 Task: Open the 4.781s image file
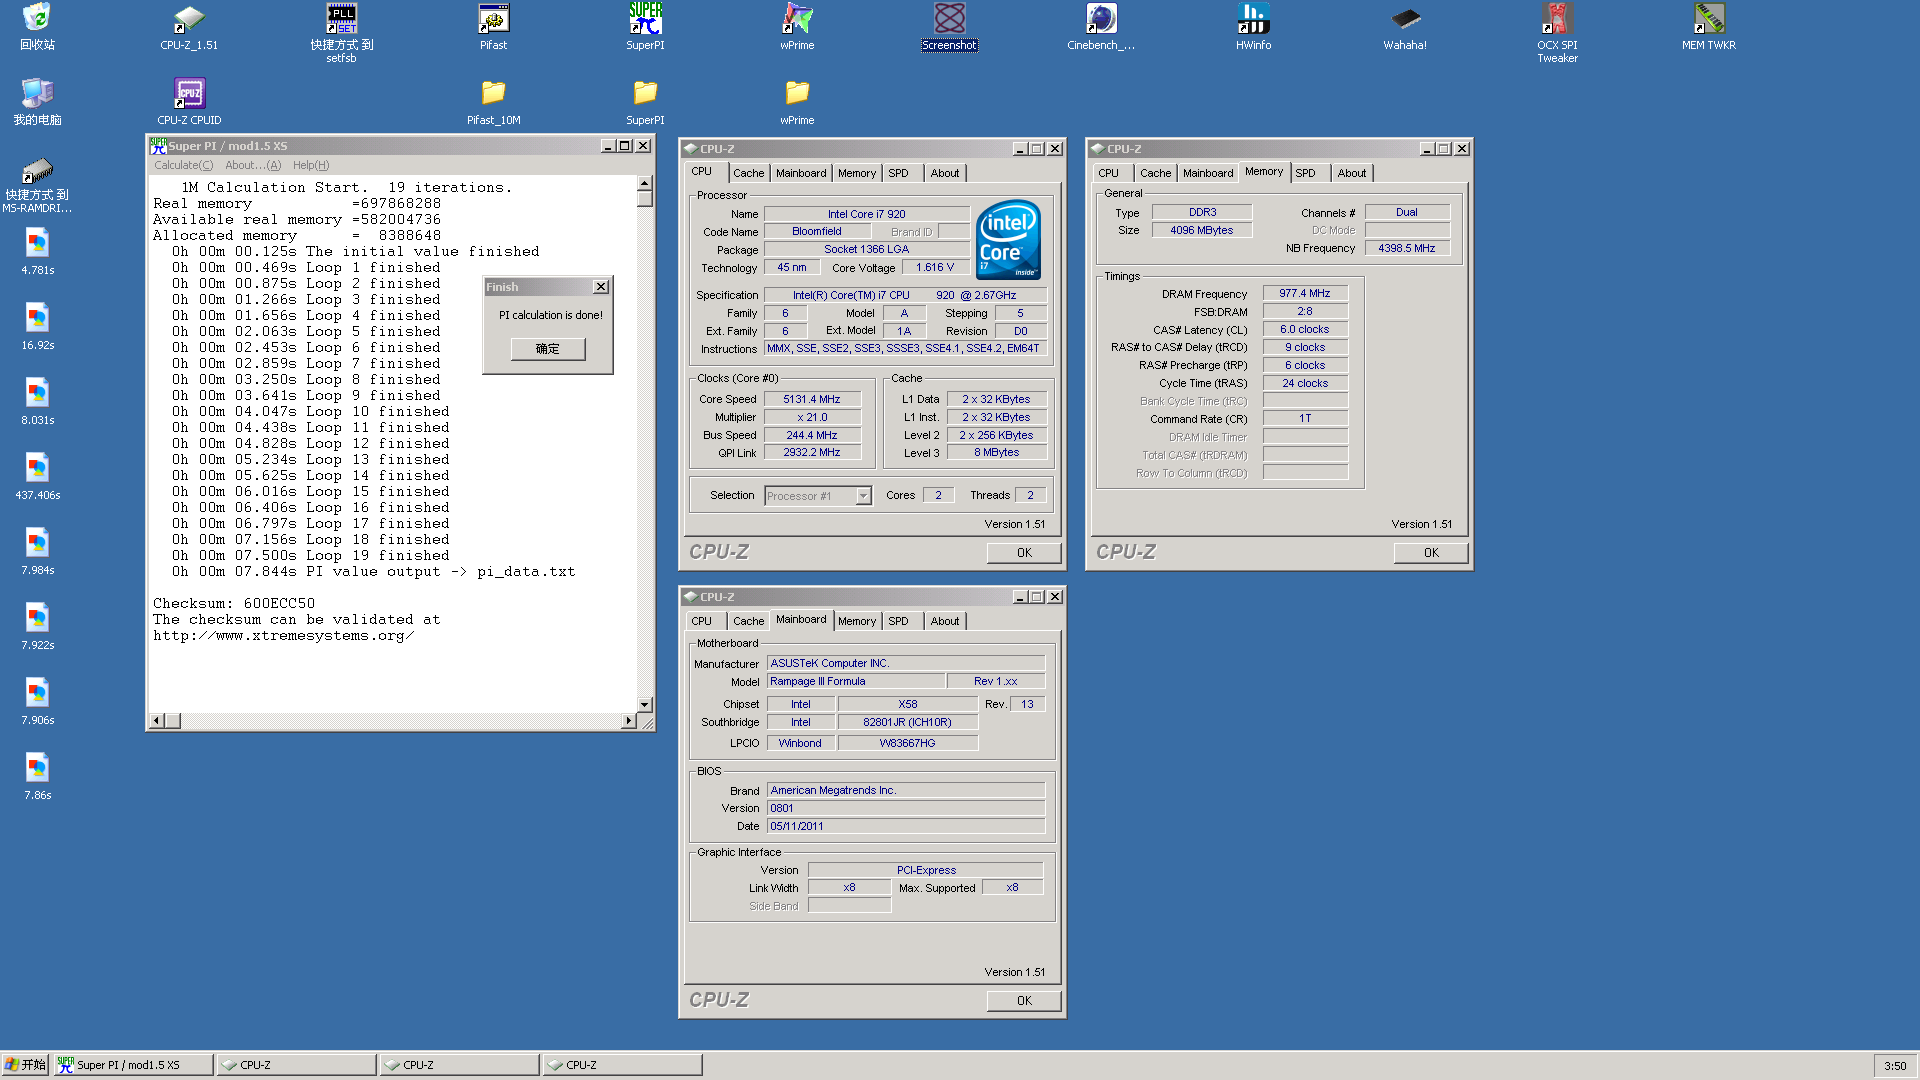pos(37,252)
